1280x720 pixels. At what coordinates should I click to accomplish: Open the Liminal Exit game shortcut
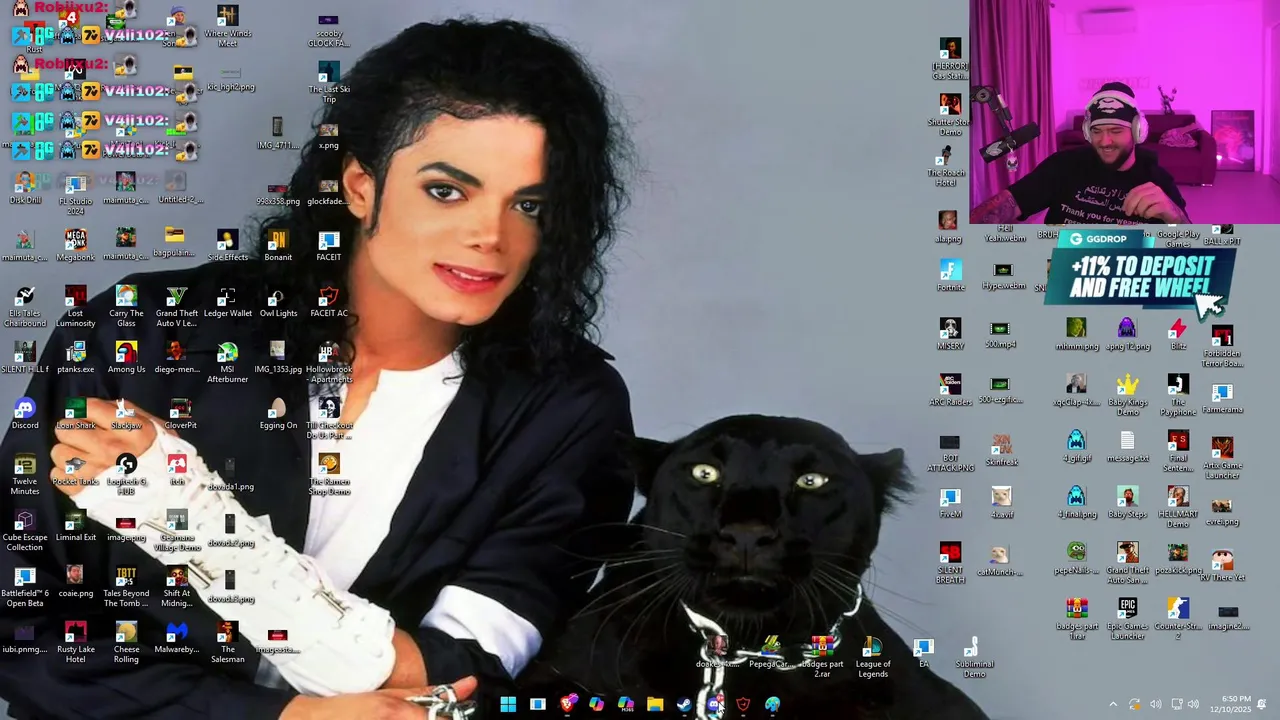coord(75,526)
